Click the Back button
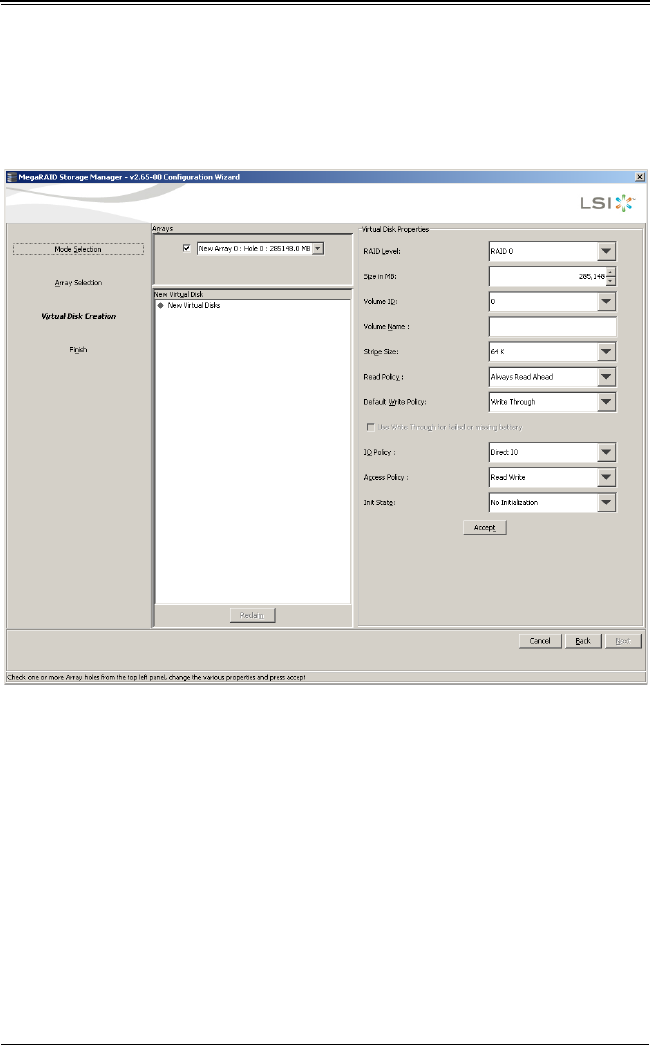Image resolution: width=650 pixels, height=1045 pixels. [x=583, y=641]
